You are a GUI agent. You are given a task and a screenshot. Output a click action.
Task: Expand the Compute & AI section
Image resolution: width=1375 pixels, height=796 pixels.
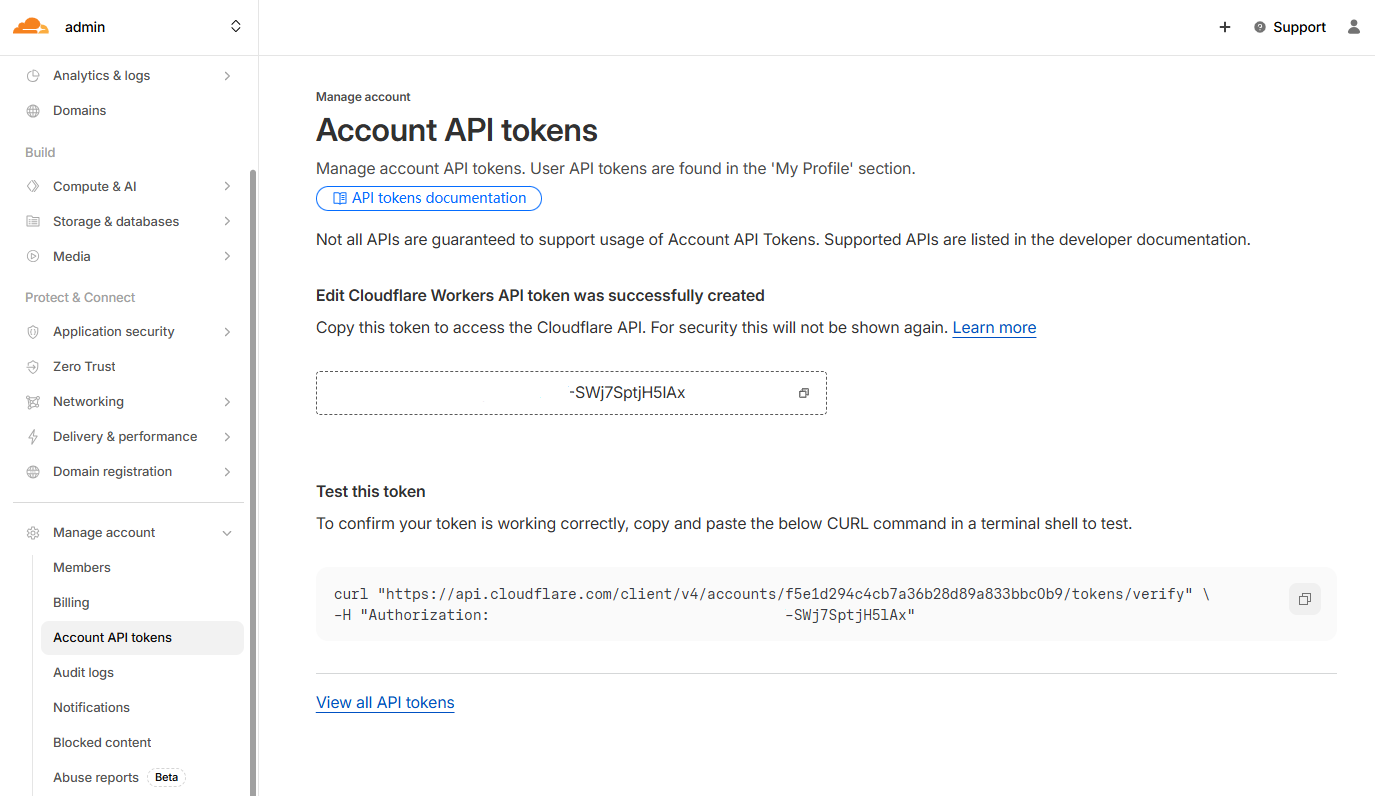coord(227,187)
